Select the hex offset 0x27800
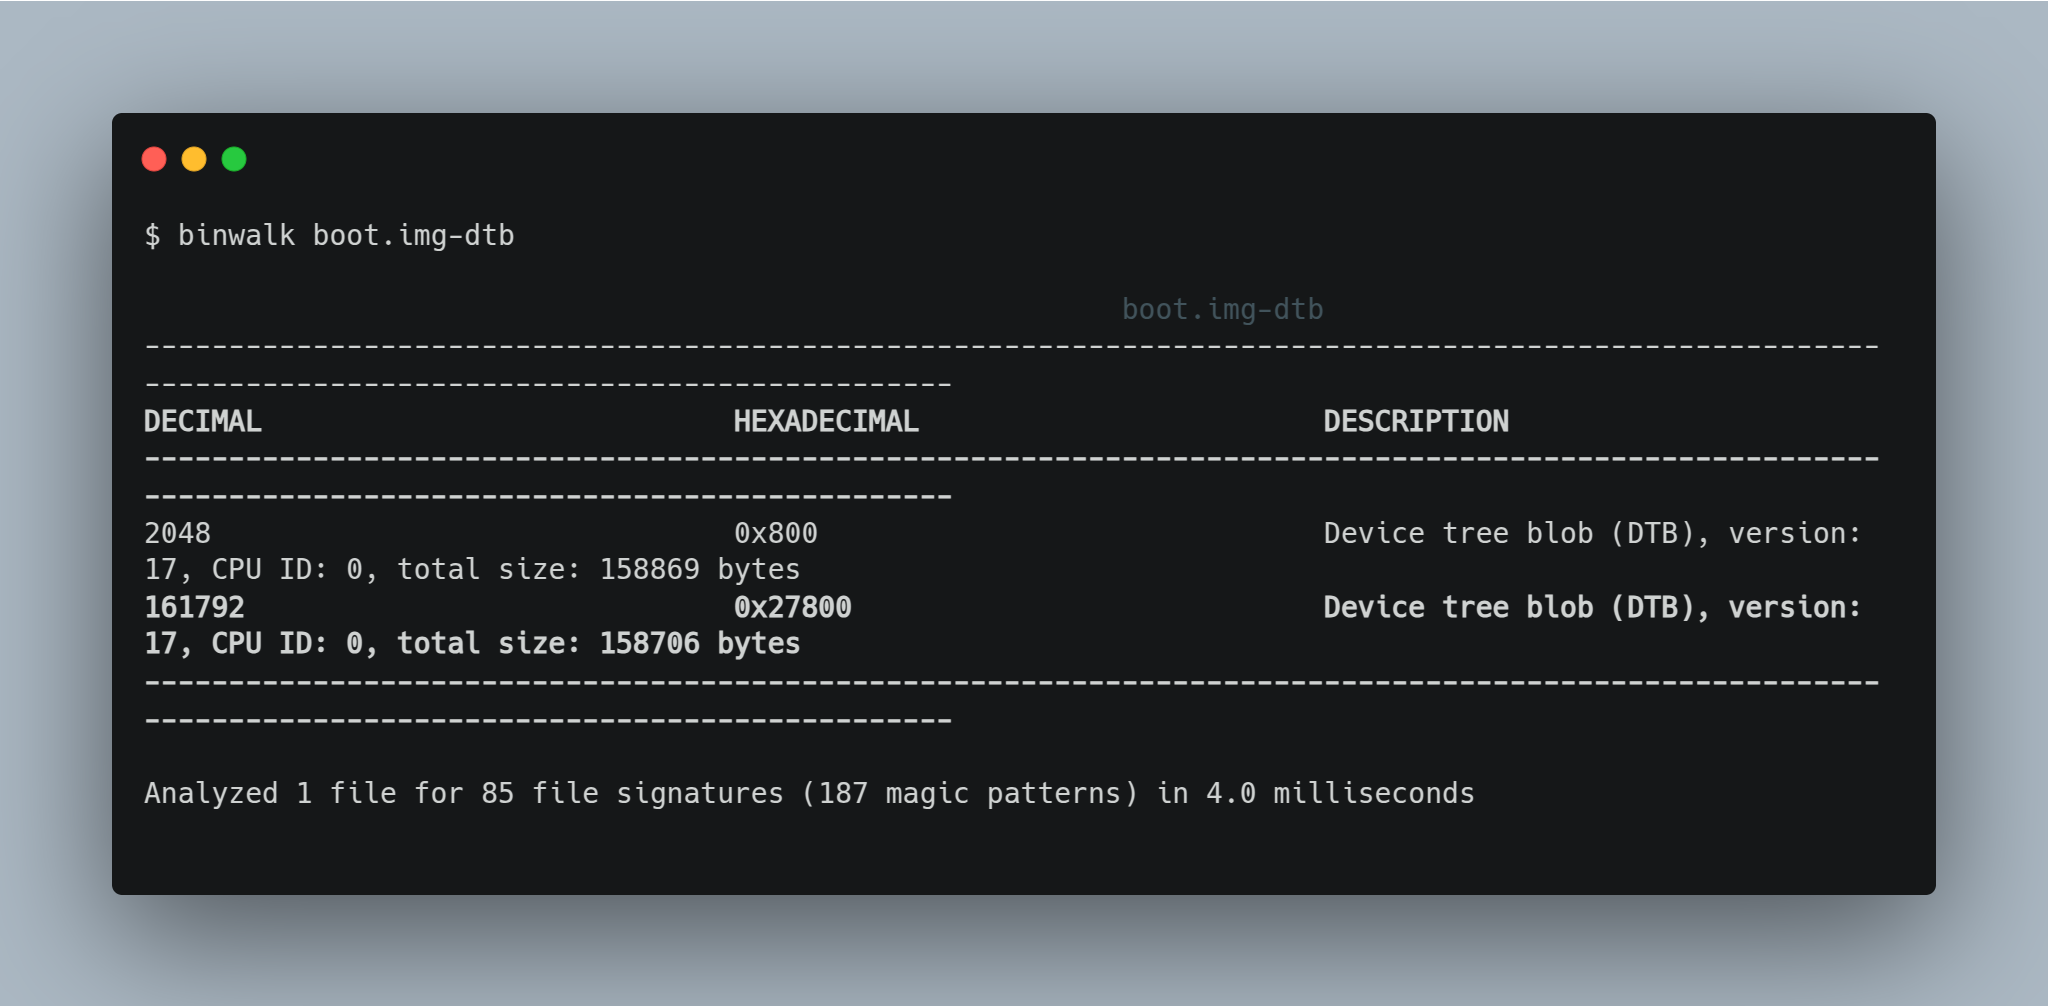Screen dimensions: 2048x1006 click(x=792, y=607)
